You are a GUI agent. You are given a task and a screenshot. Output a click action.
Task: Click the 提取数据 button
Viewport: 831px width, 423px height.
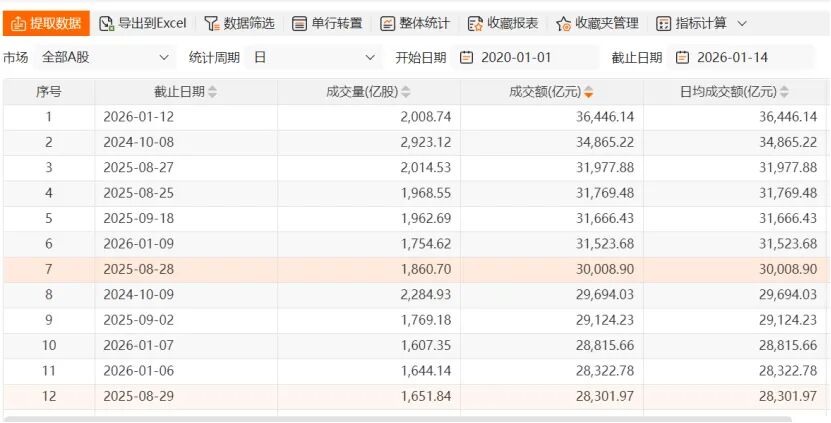coord(46,23)
